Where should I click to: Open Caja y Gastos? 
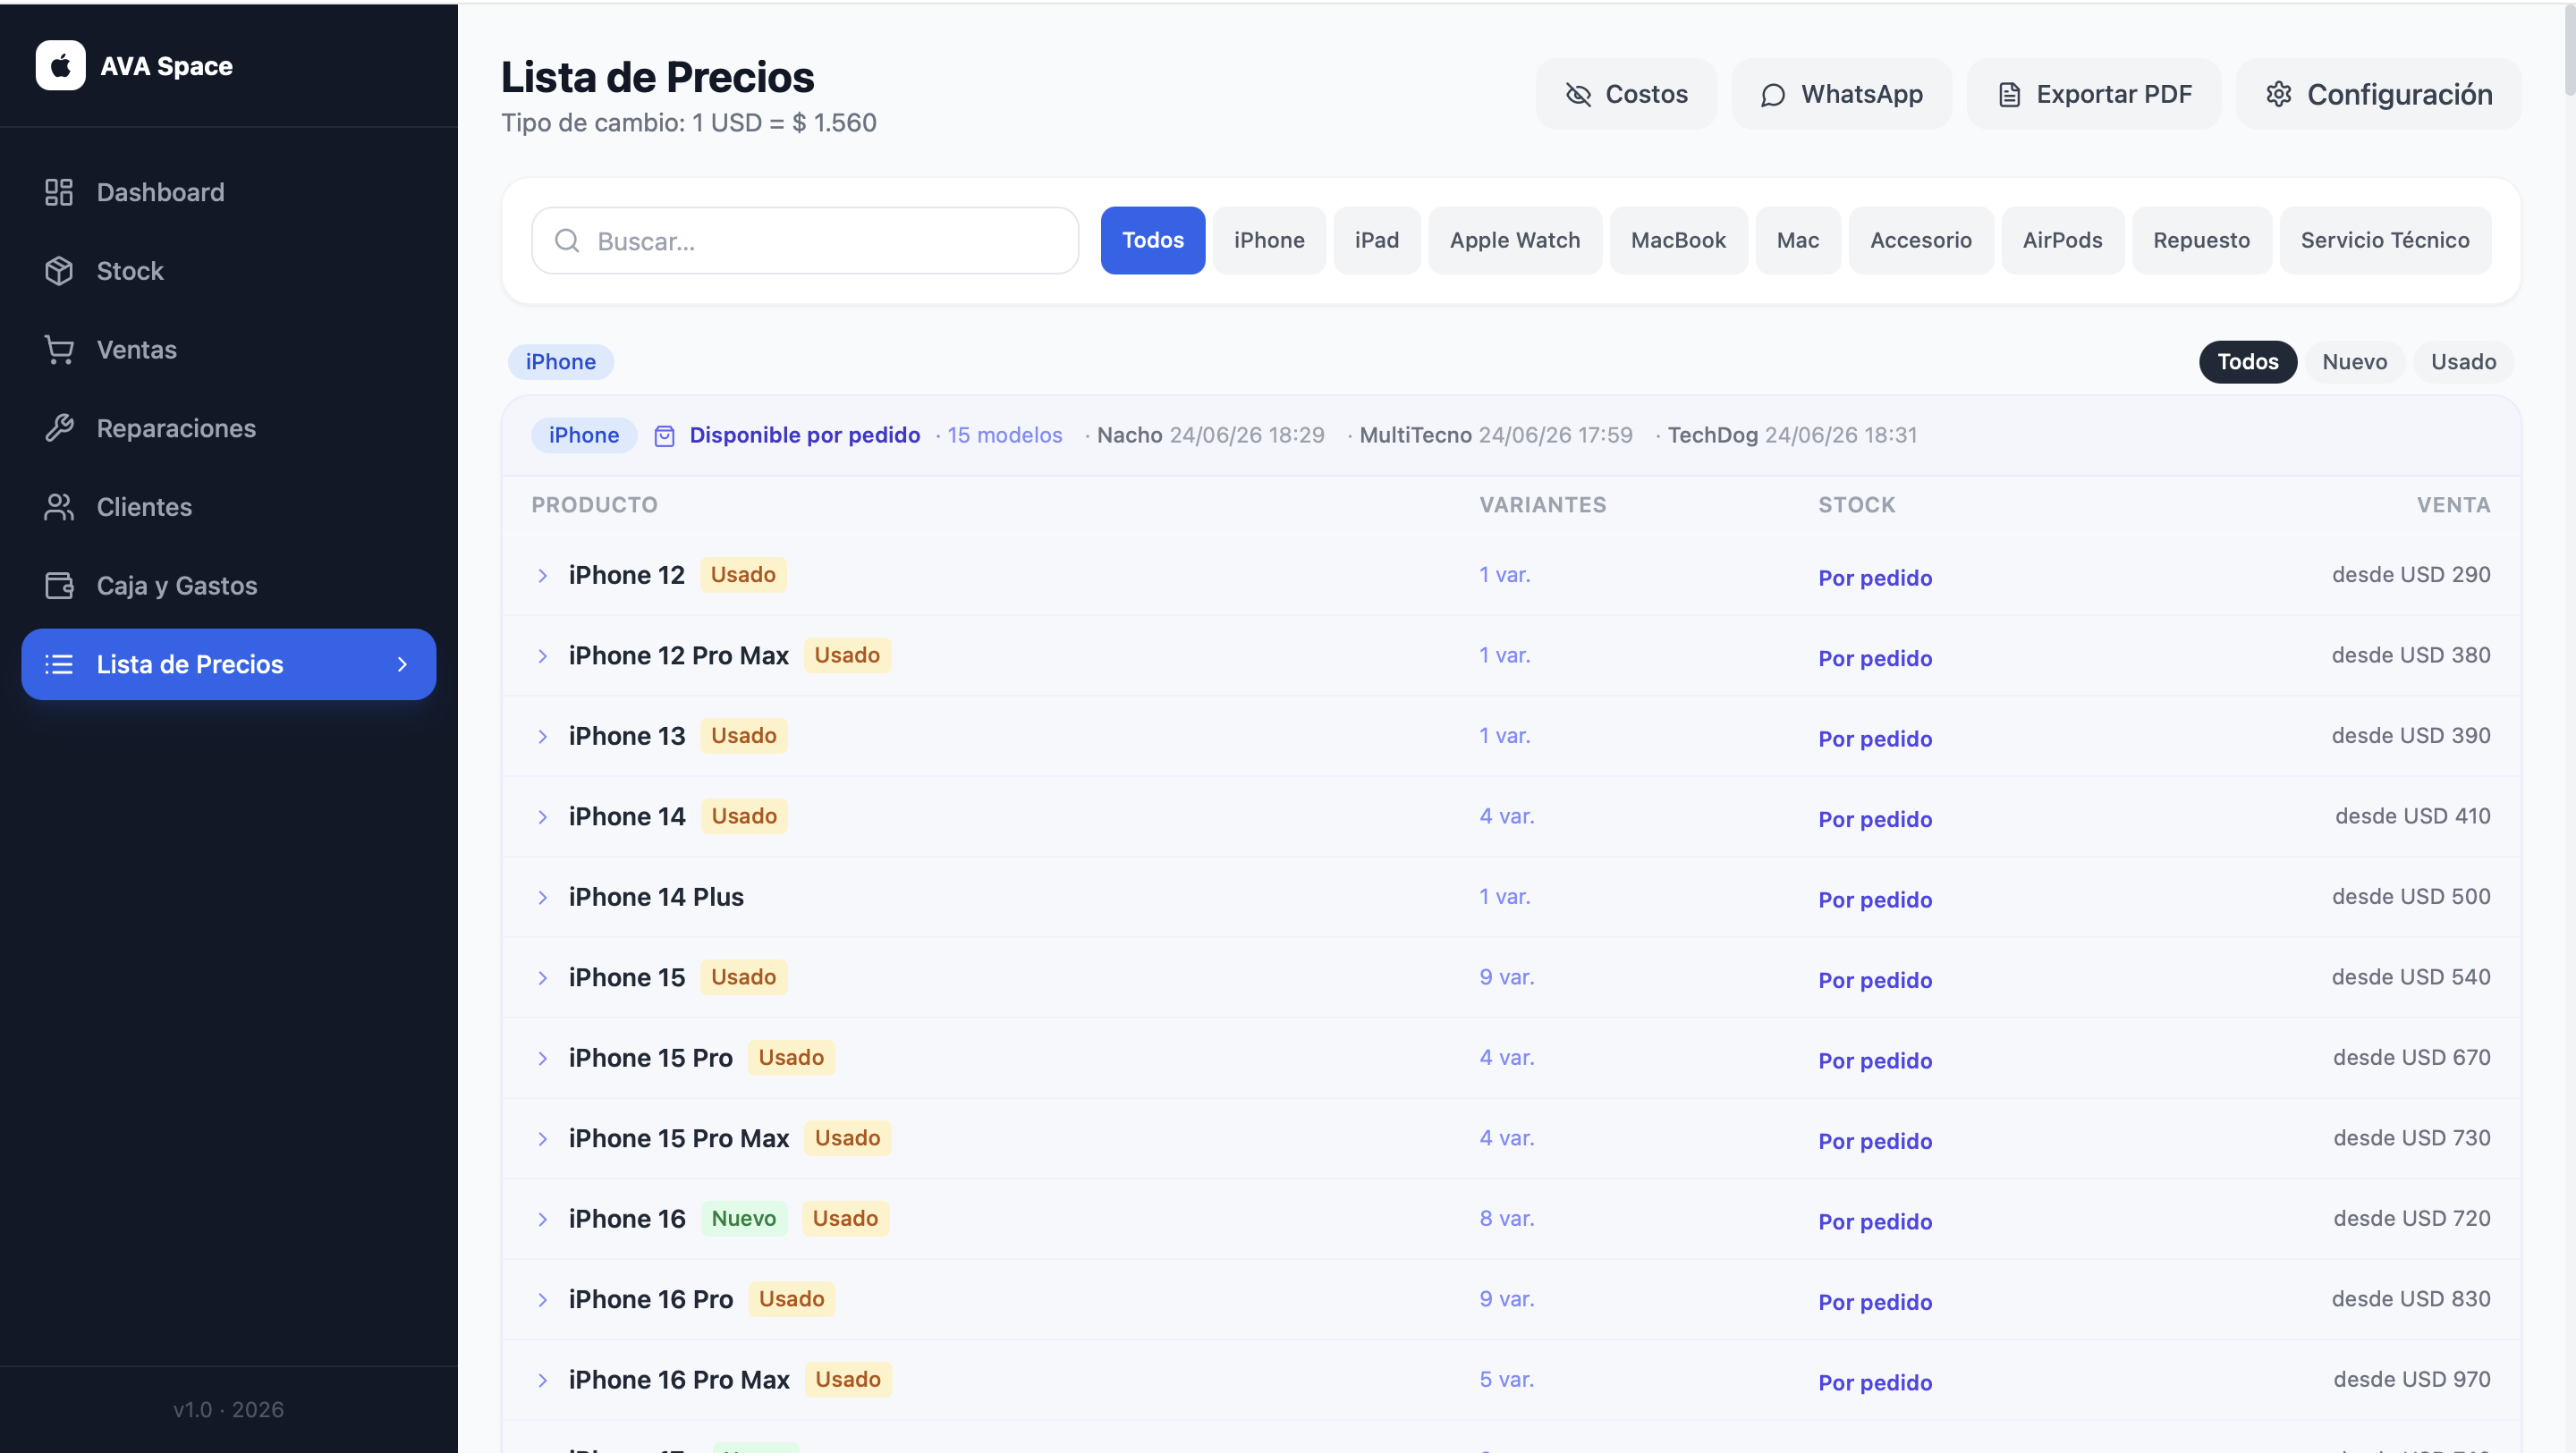(228, 586)
